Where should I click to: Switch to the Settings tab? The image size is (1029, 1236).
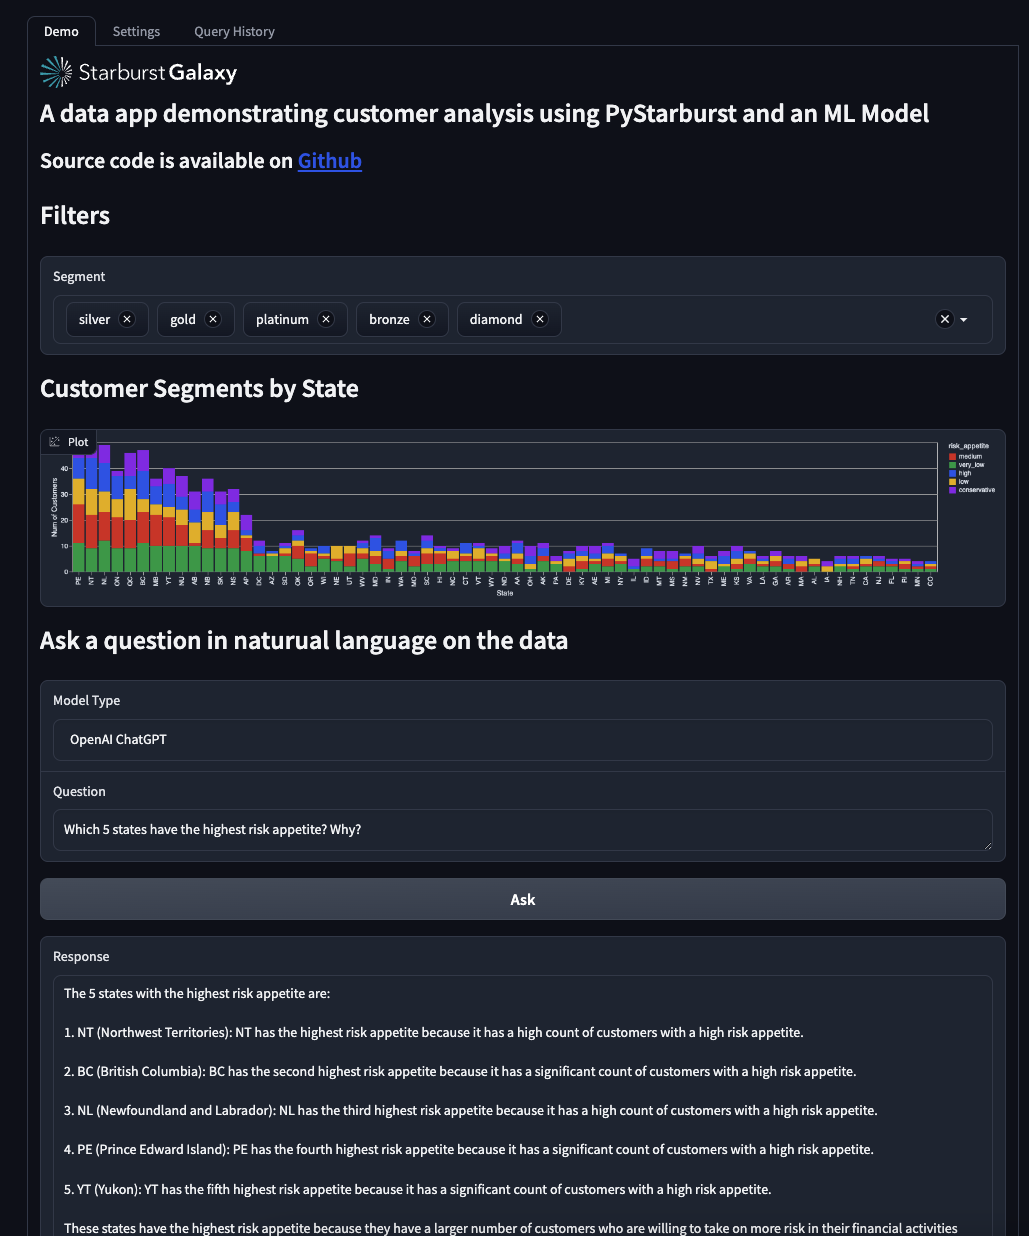[136, 31]
